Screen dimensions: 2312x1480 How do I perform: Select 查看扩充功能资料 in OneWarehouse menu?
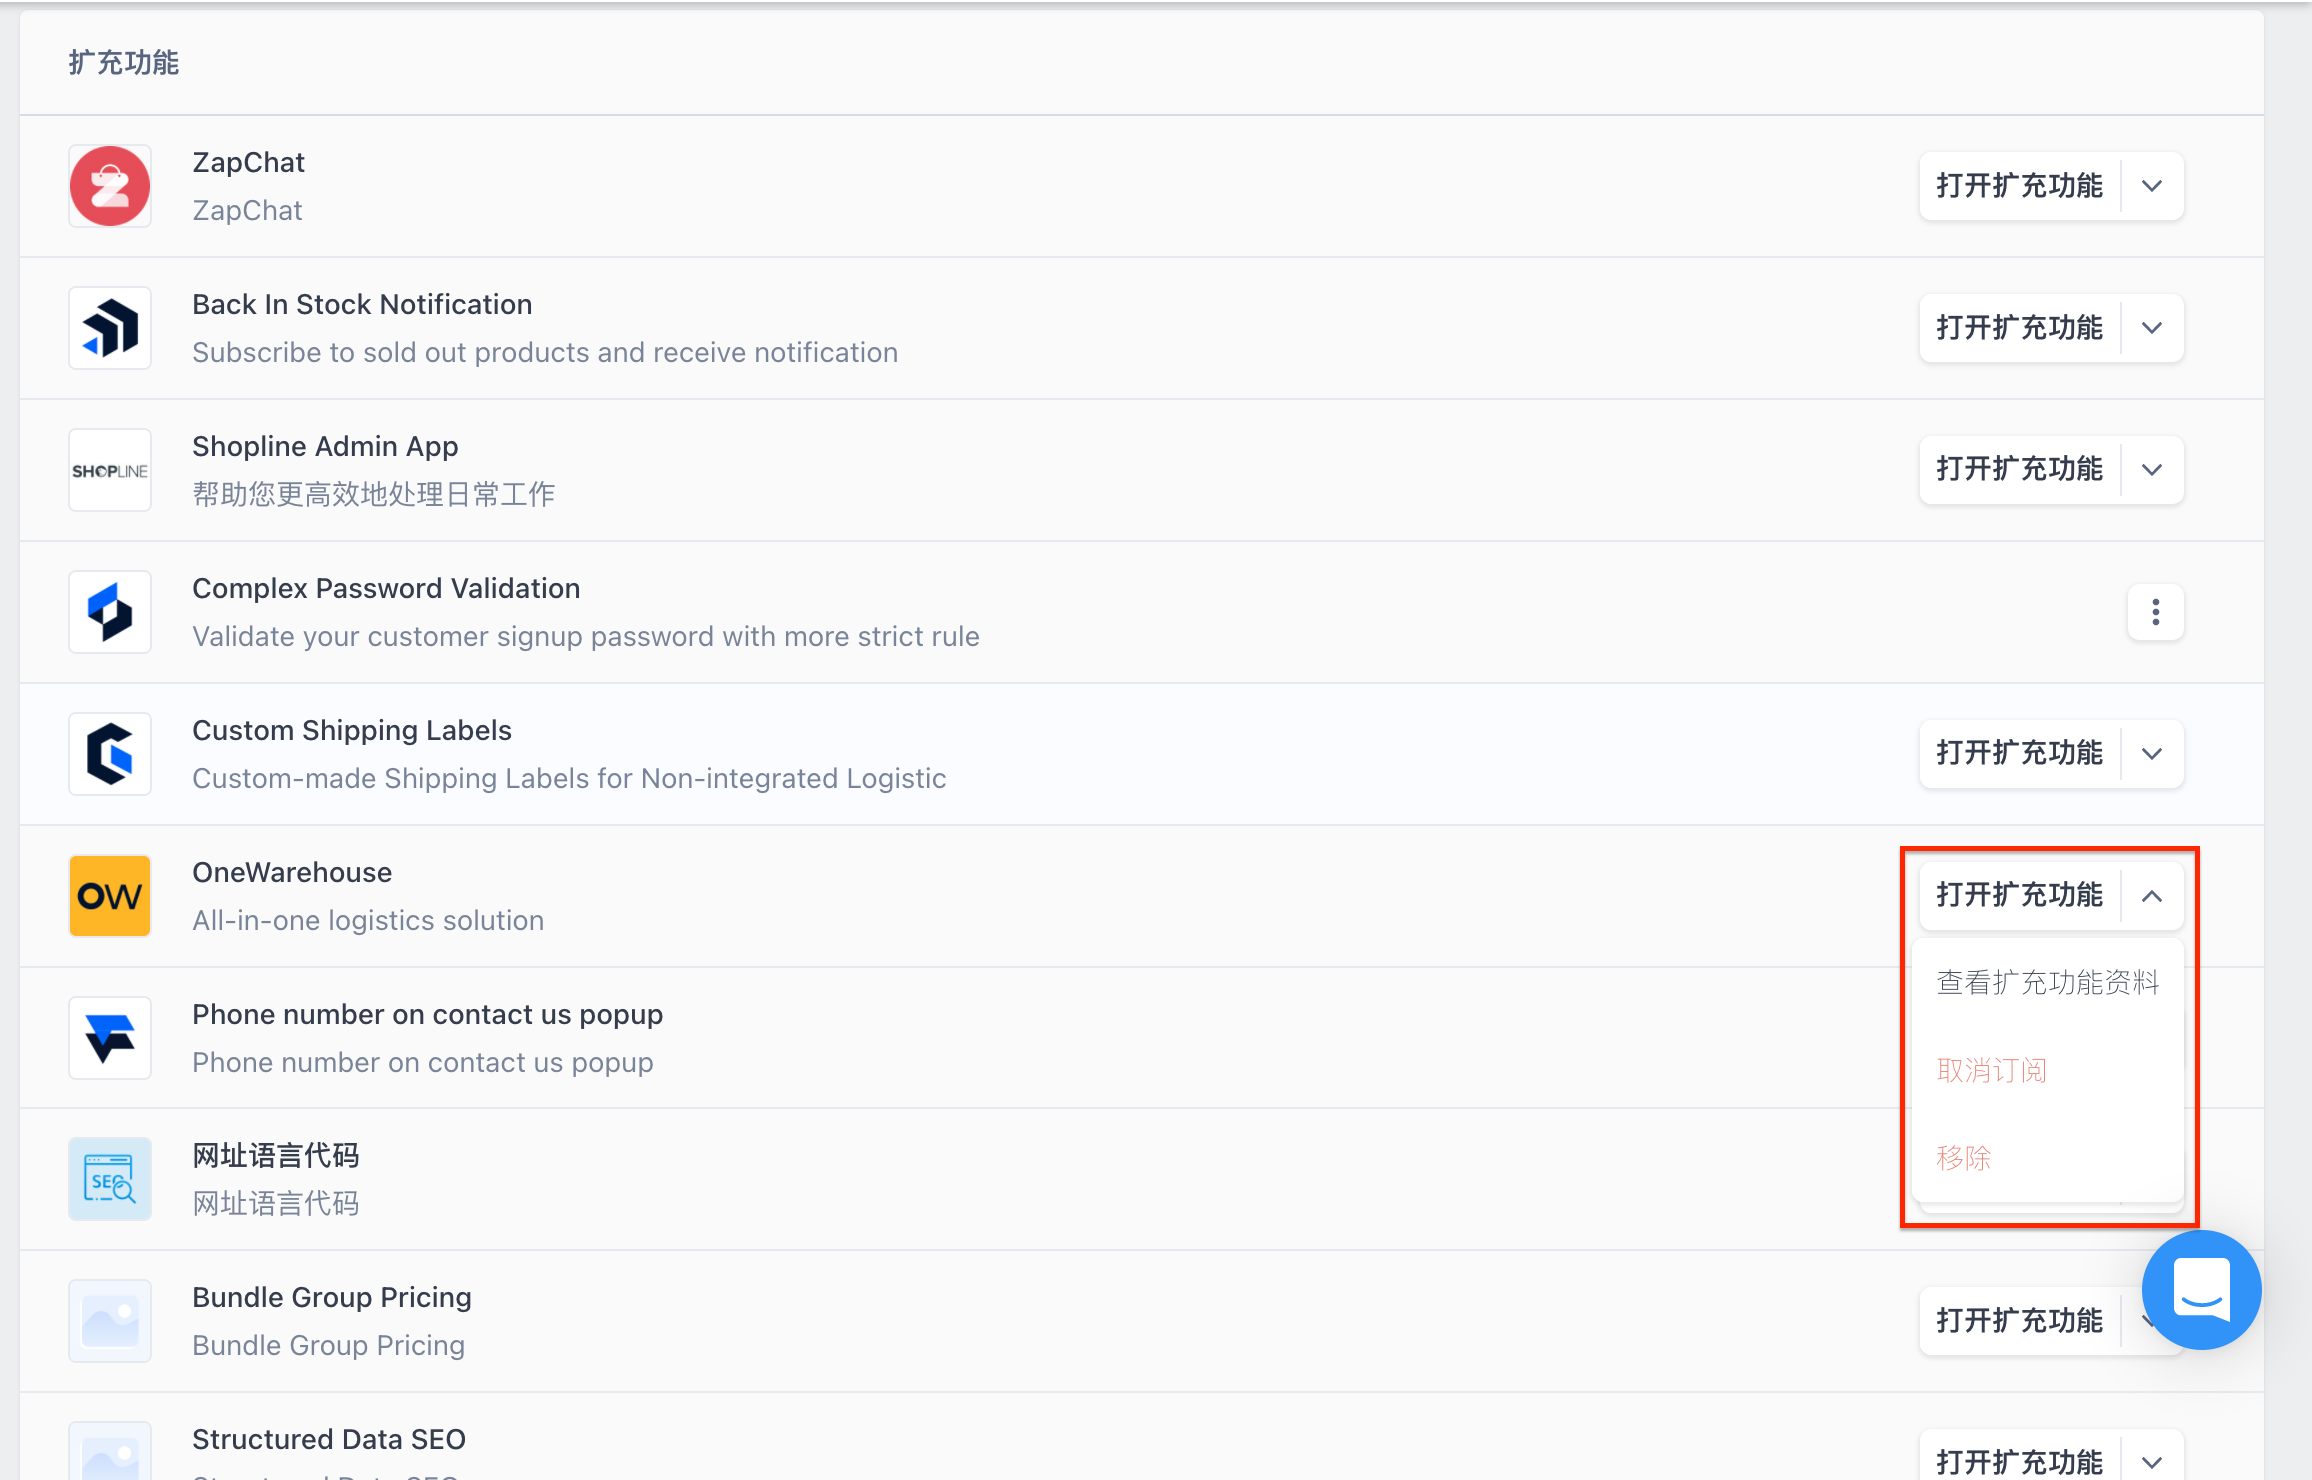click(2047, 983)
